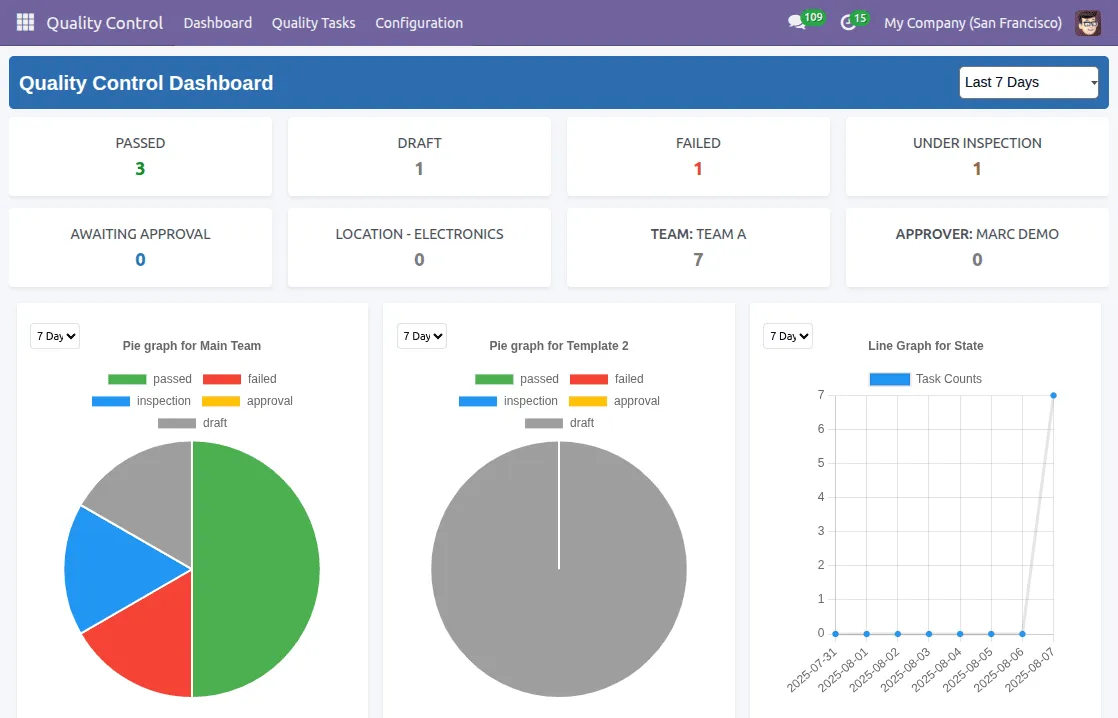Click the PASSED count card
1118x718 pixels.
[140, 156]
